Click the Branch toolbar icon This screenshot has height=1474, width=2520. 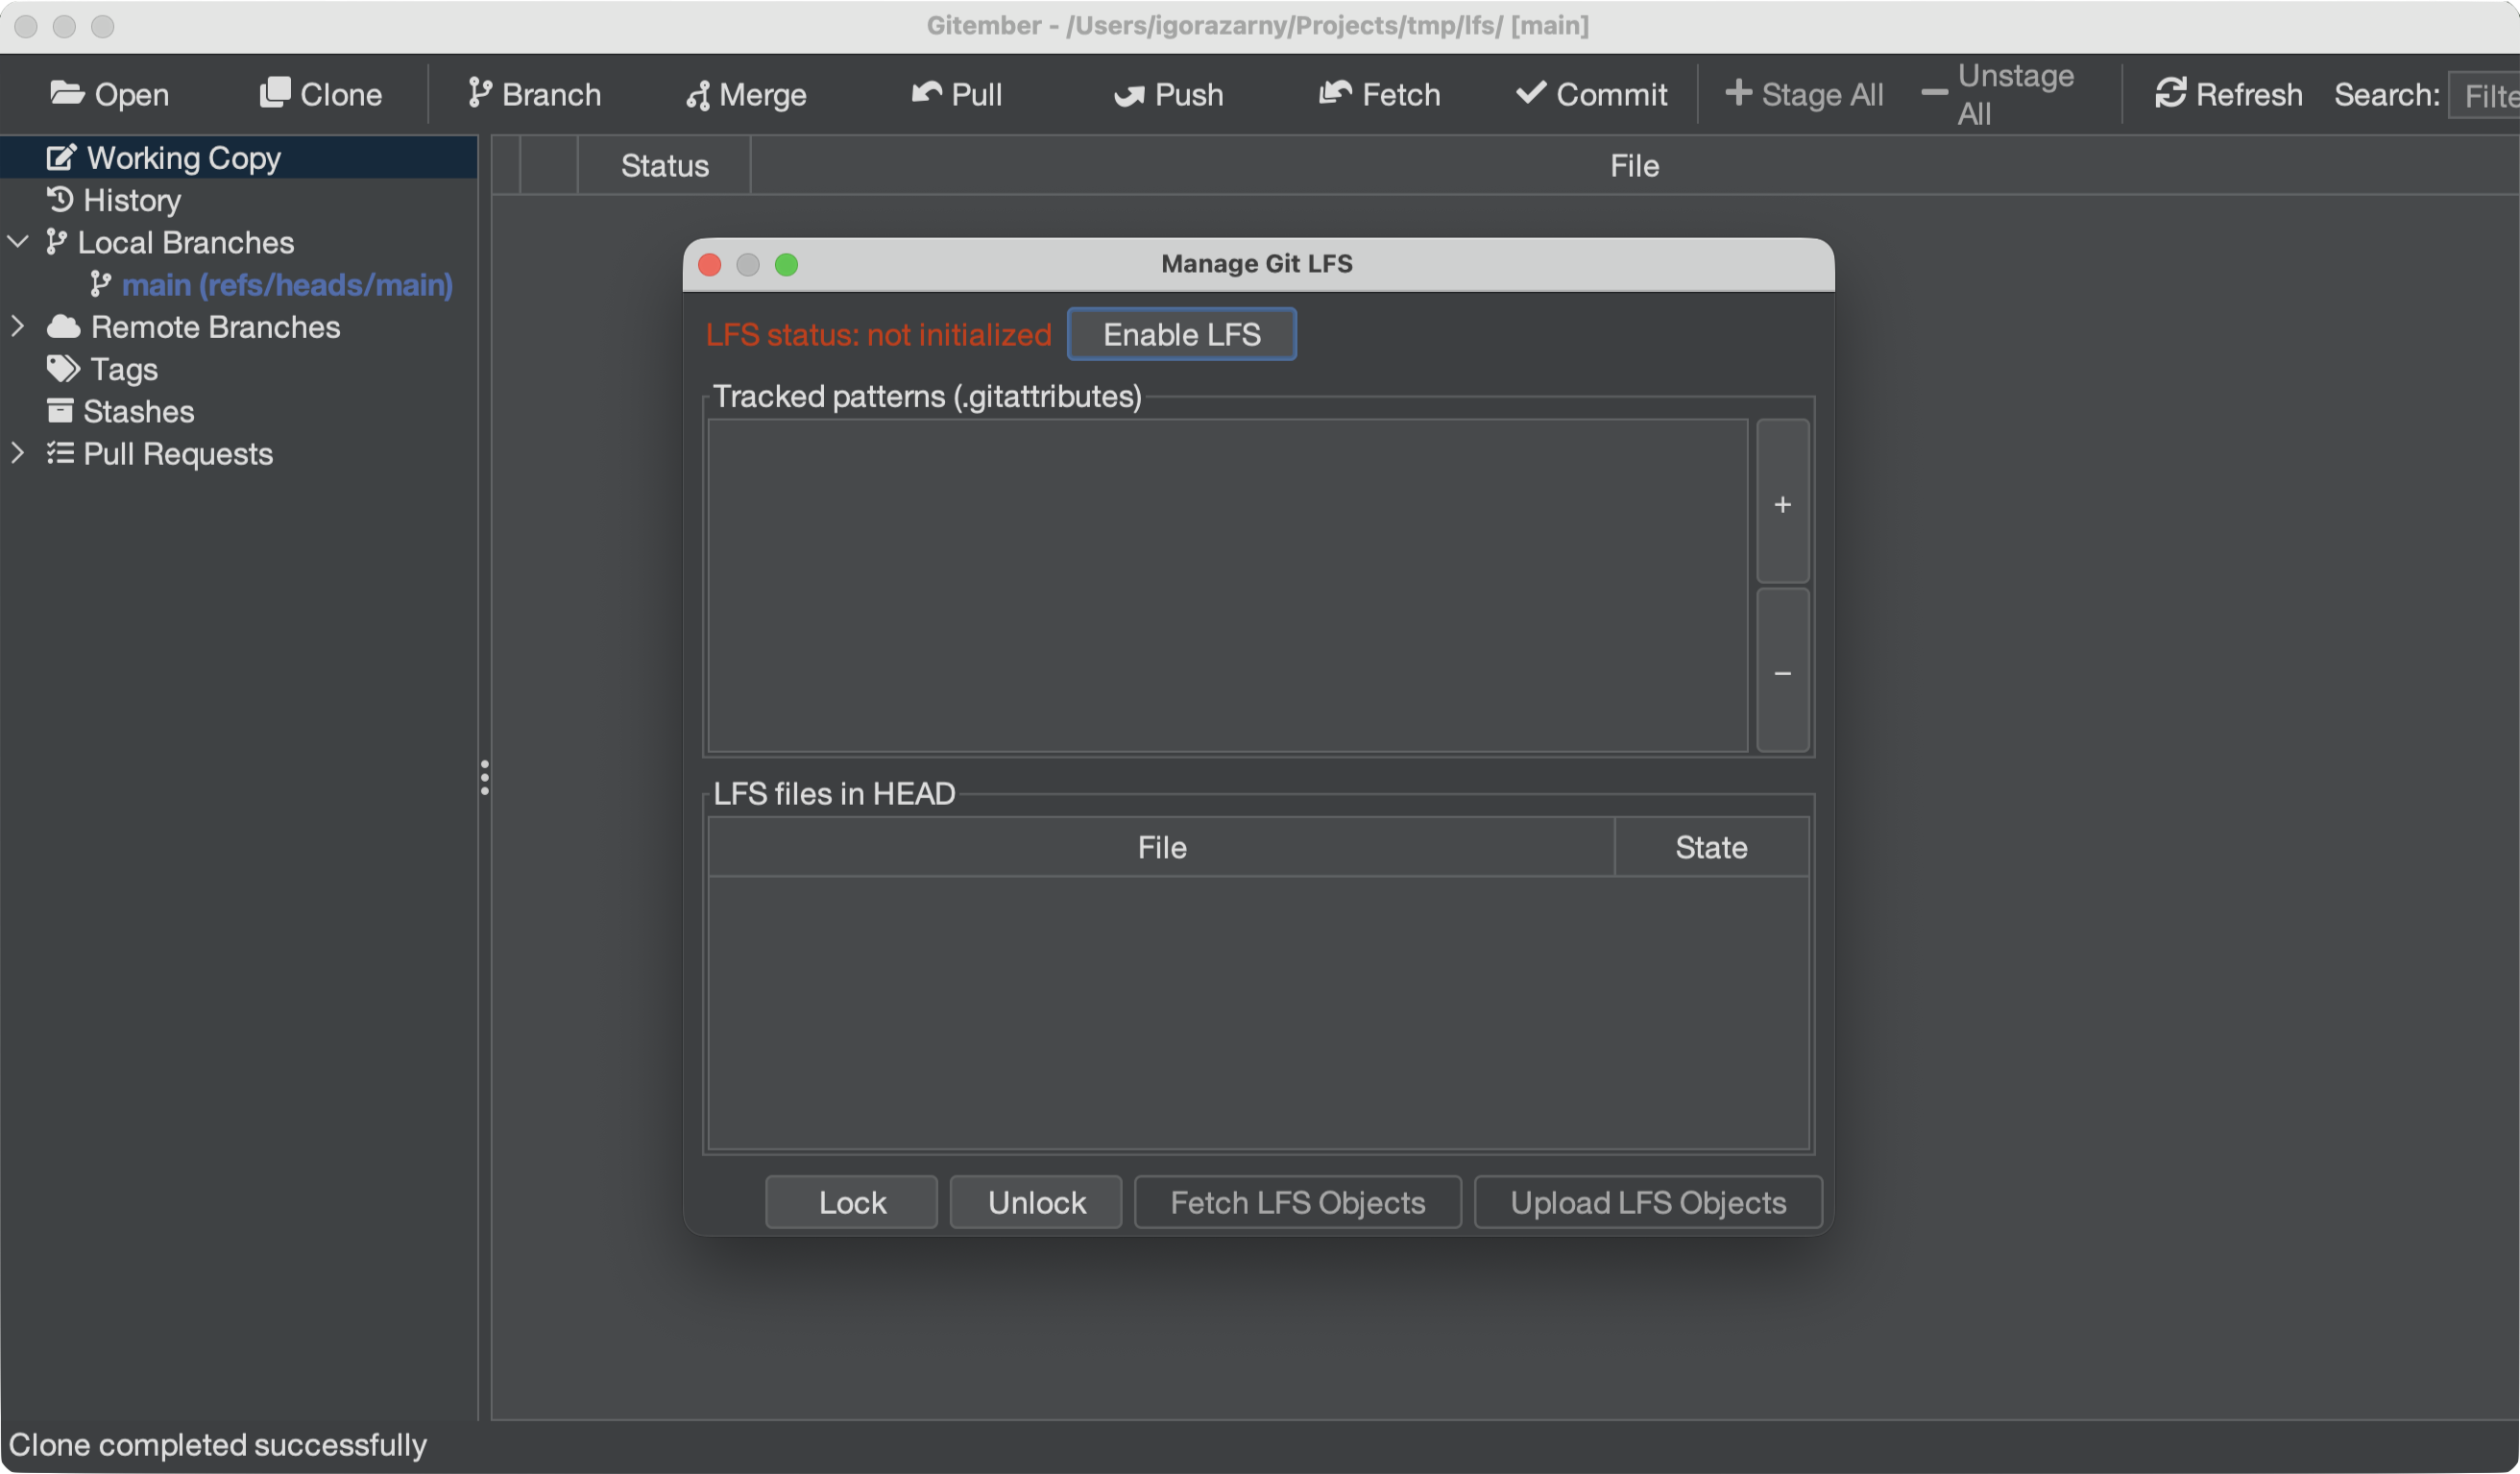pyautogui.click(x=480, y=93)
